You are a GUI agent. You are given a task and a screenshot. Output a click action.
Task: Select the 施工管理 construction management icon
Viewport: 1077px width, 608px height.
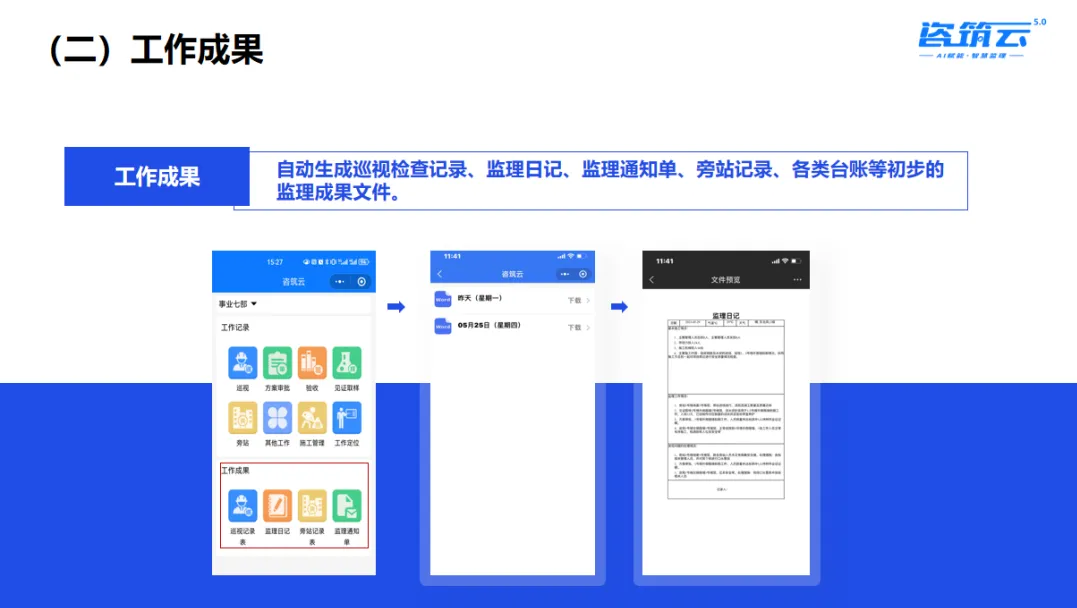pyautogui.click(x=310, y=419)
